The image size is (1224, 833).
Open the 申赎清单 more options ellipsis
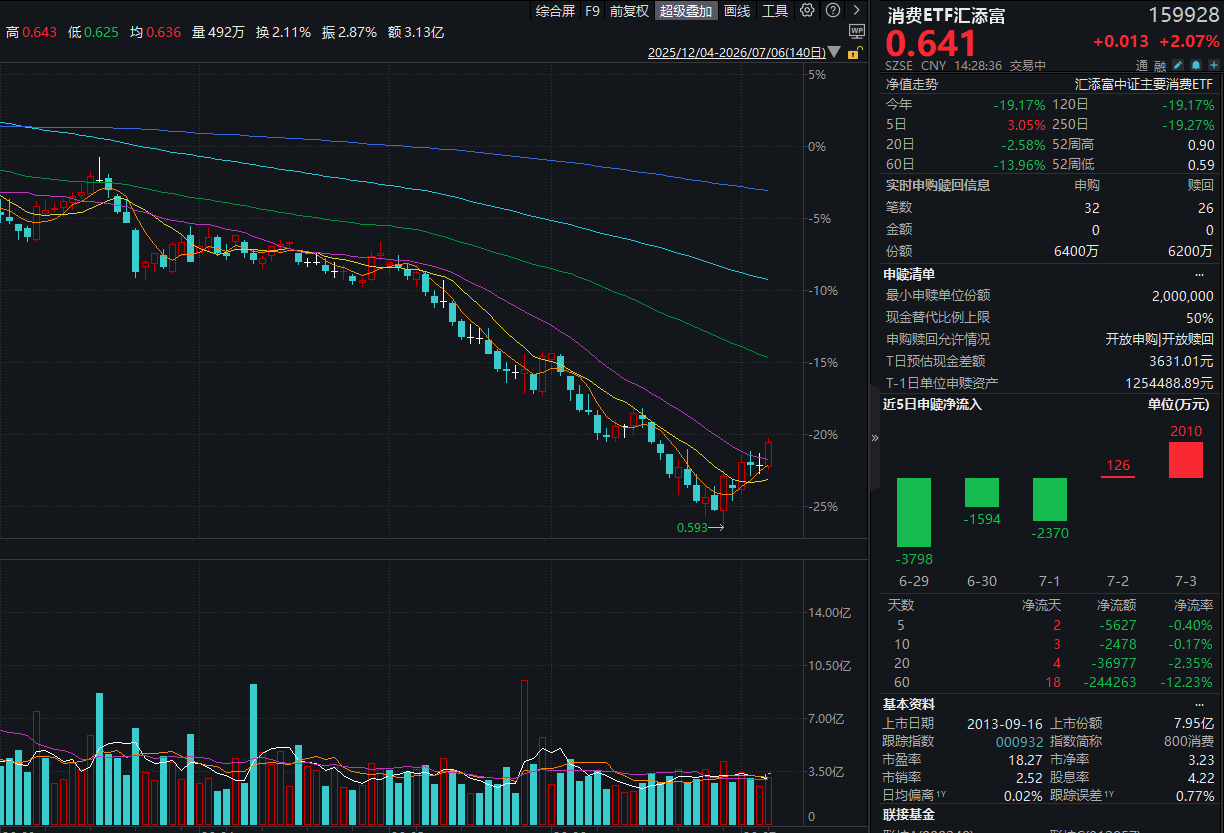(1200, 274)
